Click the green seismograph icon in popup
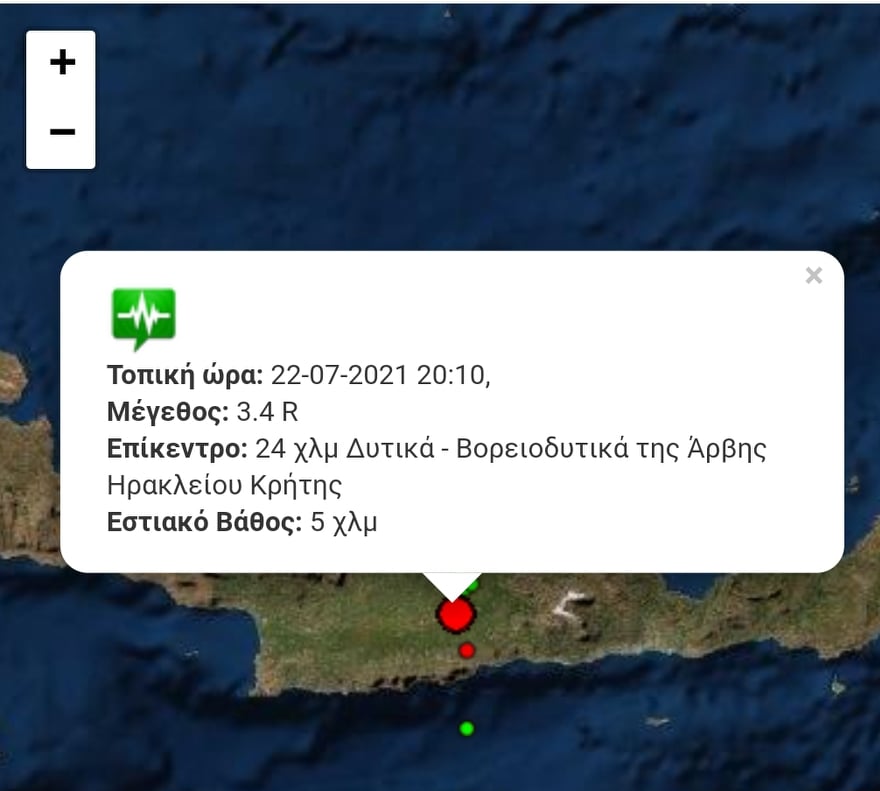880x791 pixels. click(x=144, y=318)
